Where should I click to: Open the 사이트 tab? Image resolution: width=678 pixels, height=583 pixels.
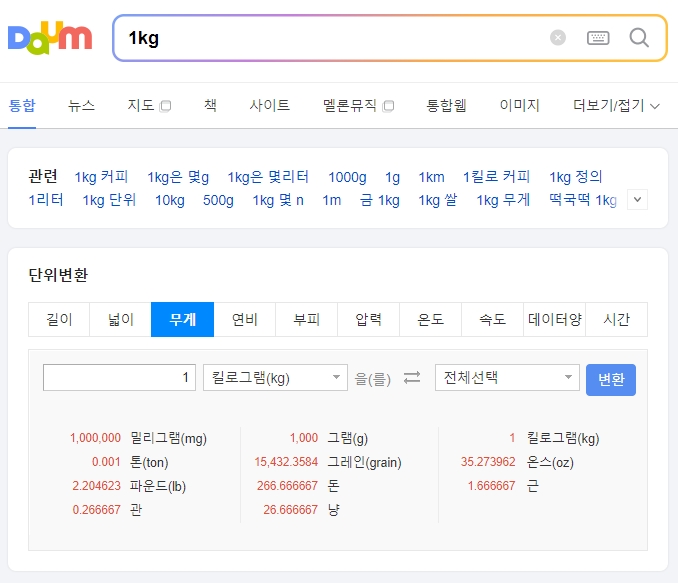click(x=269, y=106)
